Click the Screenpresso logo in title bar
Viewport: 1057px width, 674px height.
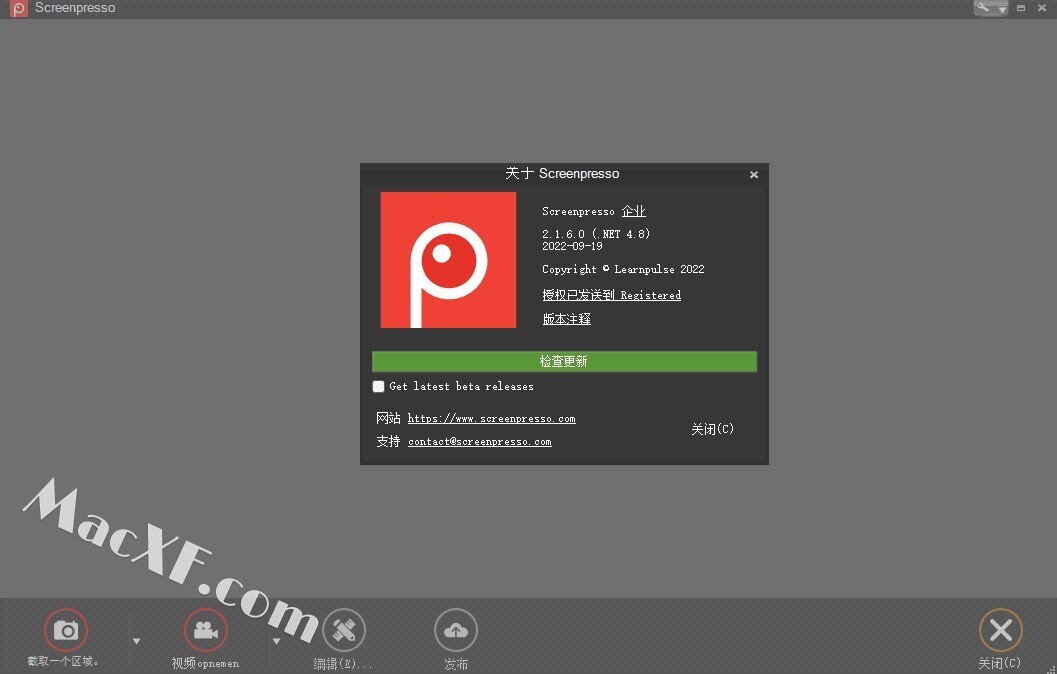18,9
